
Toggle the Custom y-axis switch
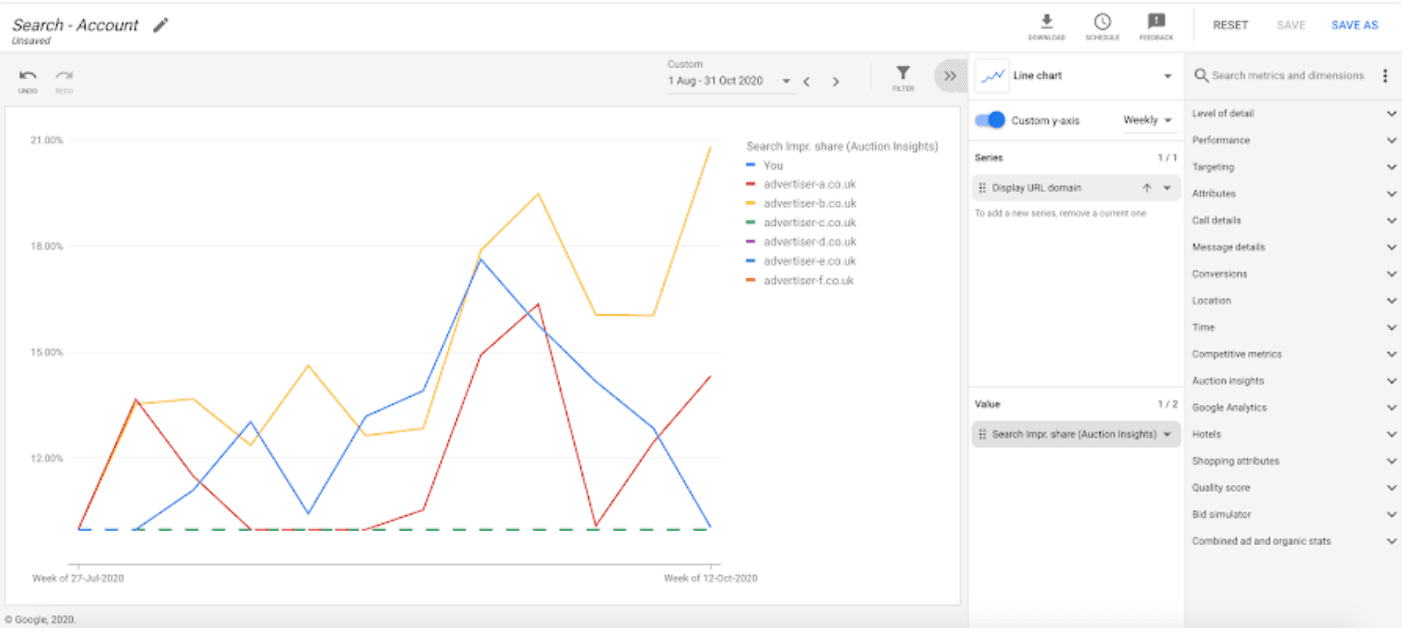pos(990,119)
